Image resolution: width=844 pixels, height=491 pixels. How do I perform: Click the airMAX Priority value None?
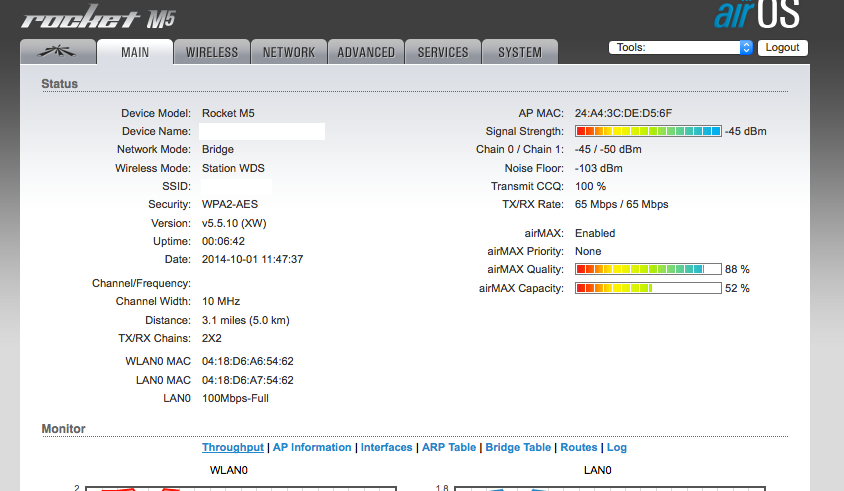click(588, 251)
